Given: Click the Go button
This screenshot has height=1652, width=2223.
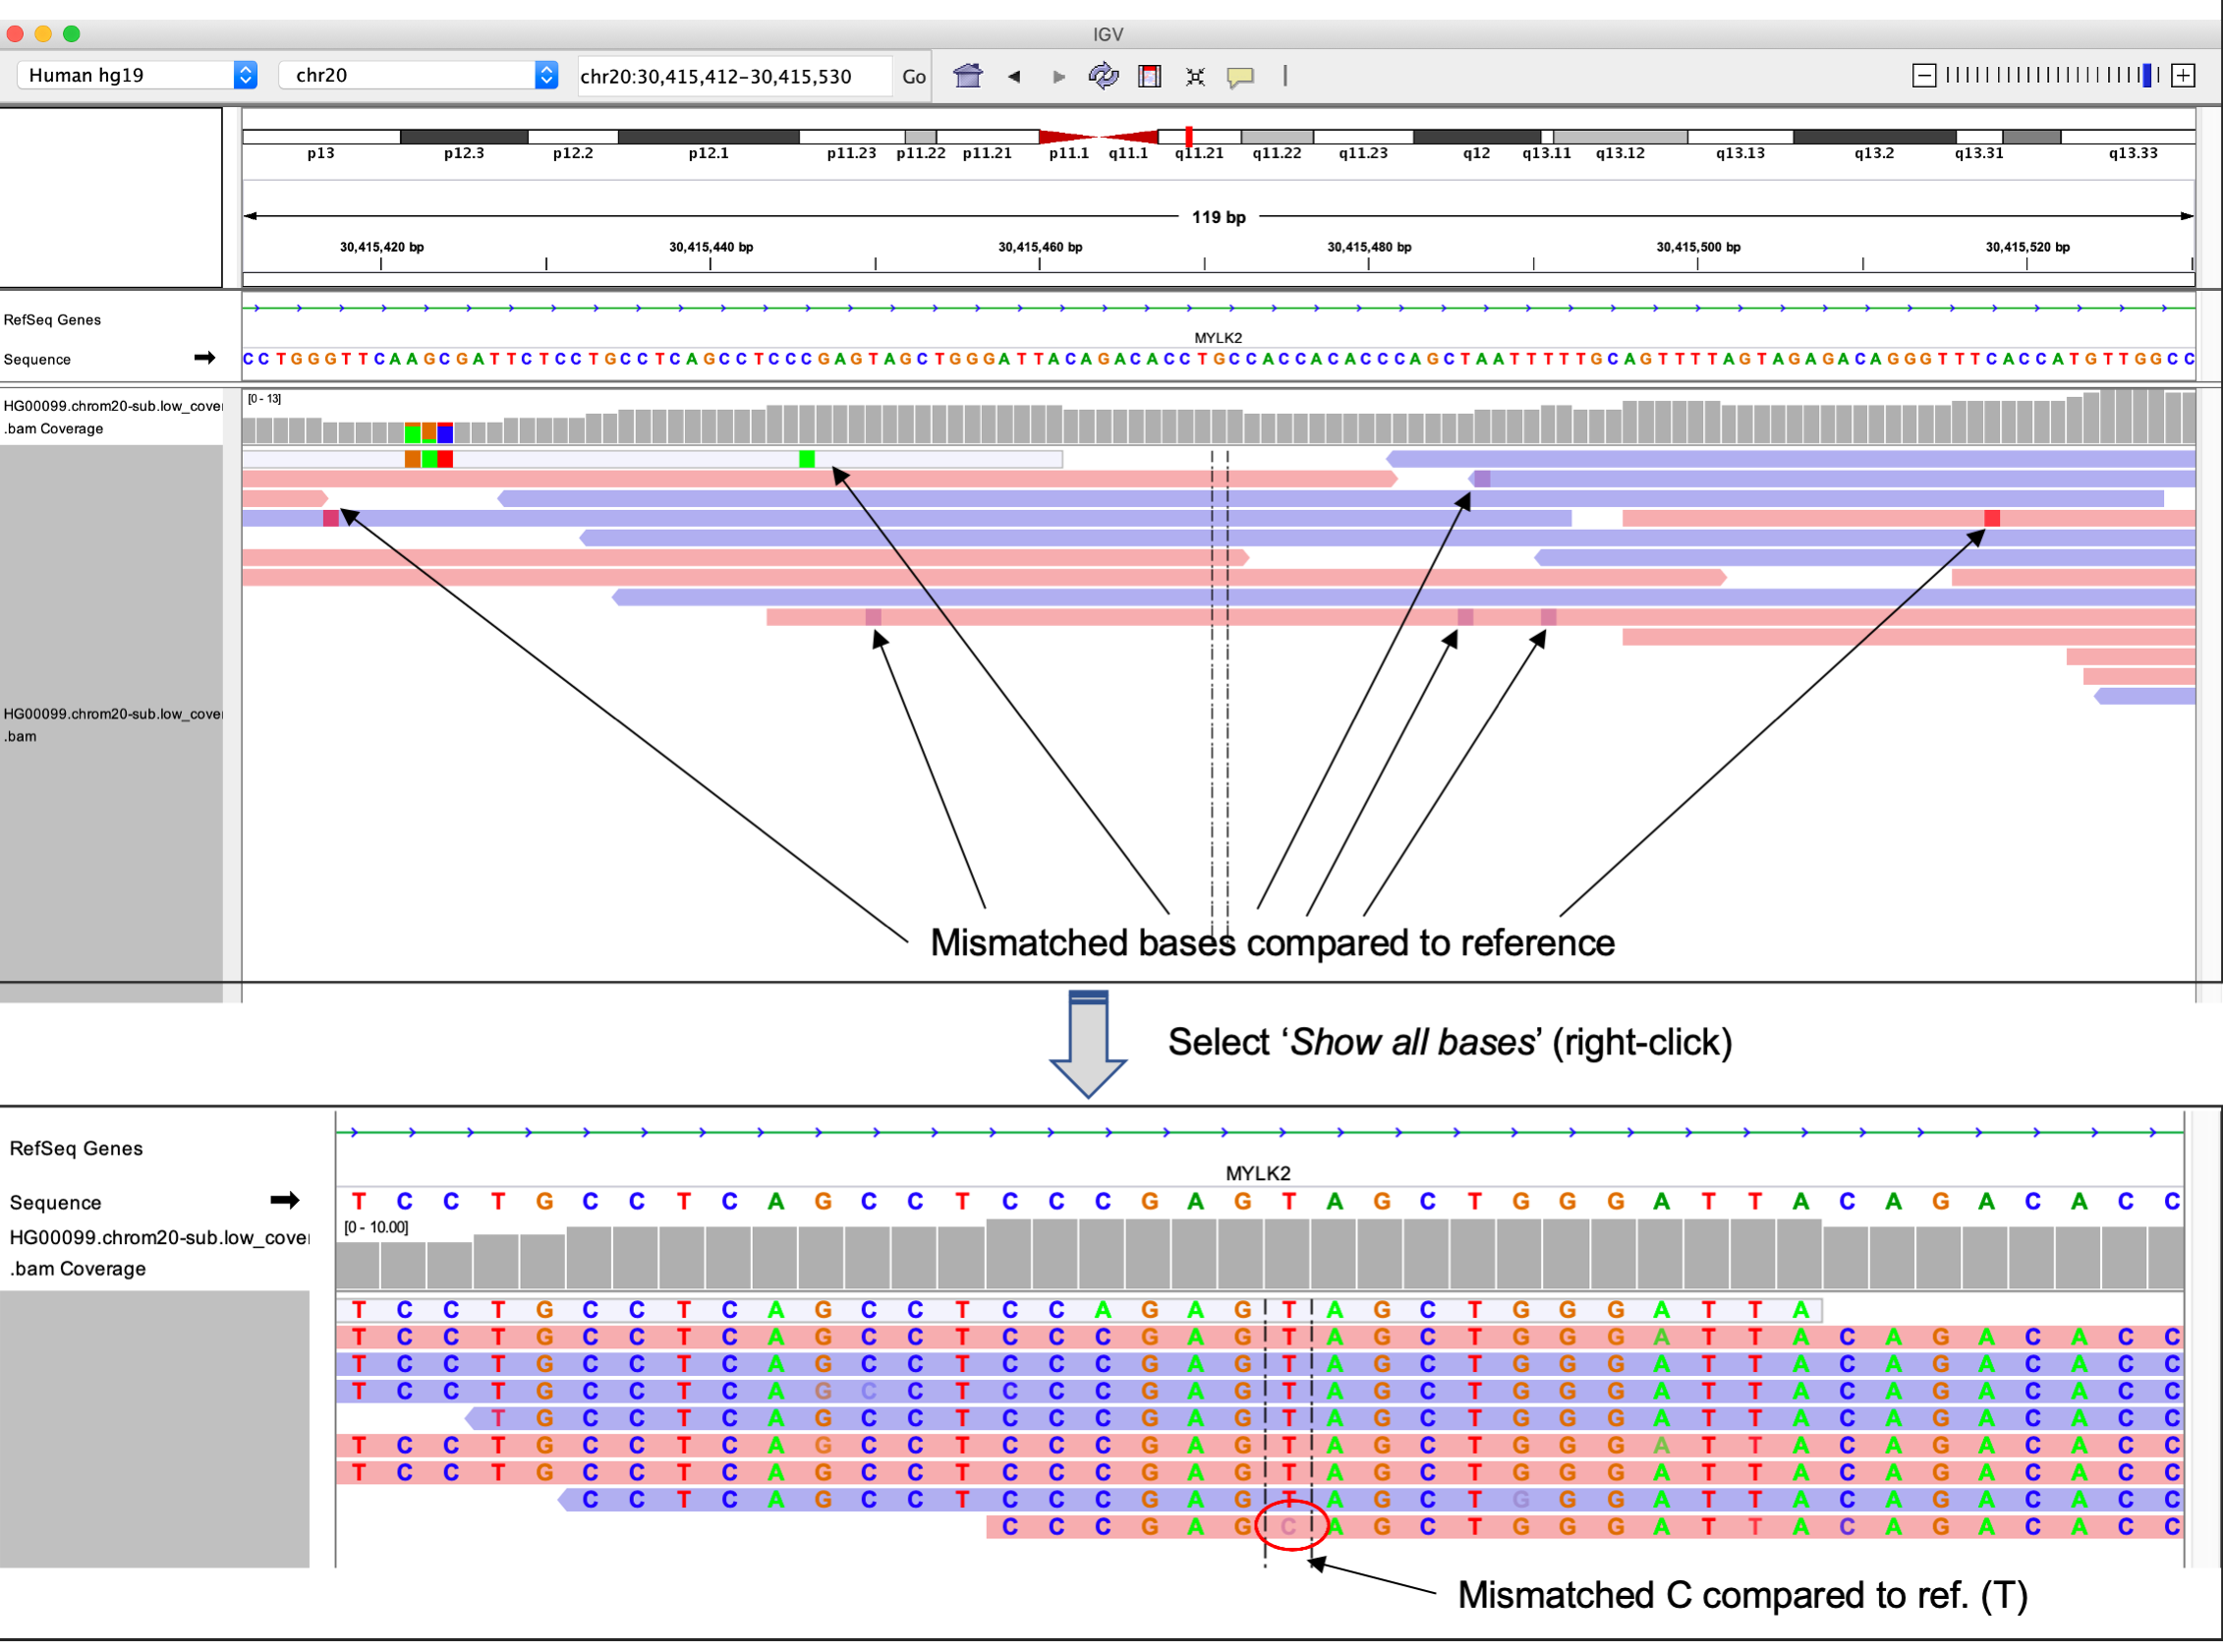Looking at the screenshot, I should click(x=913, y=76).
